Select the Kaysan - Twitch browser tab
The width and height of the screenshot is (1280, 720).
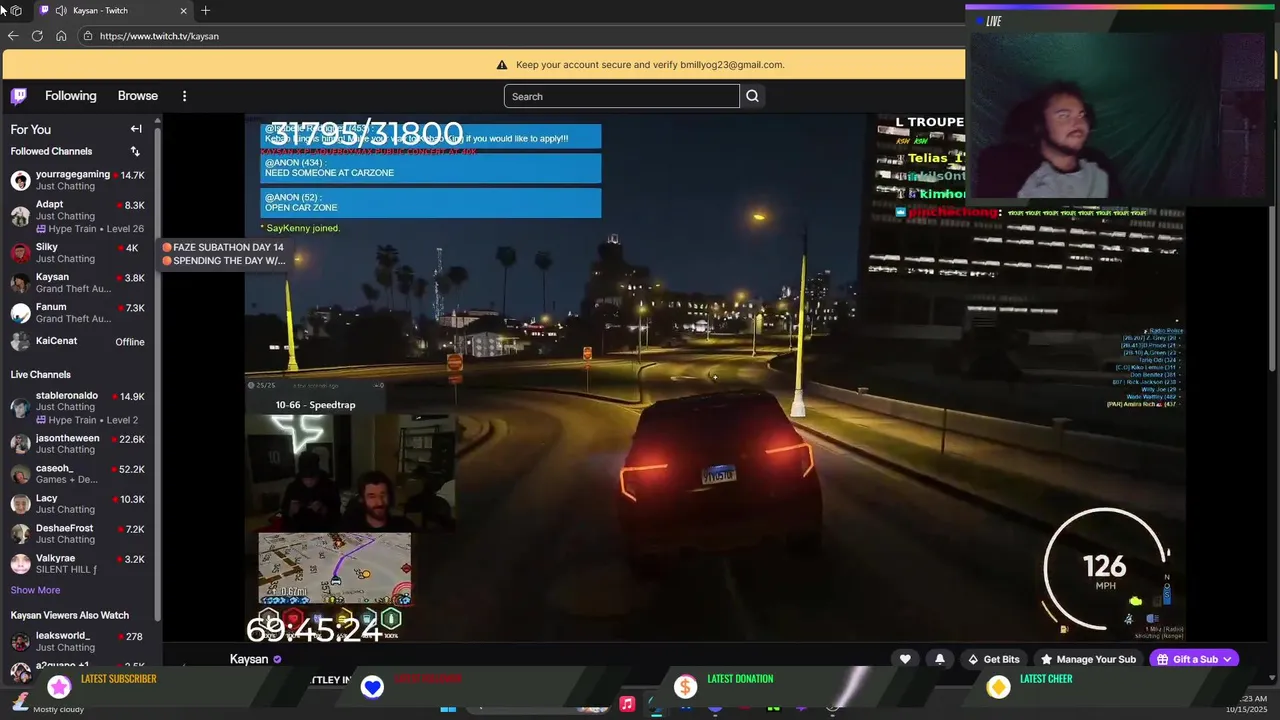coord(114,10)
